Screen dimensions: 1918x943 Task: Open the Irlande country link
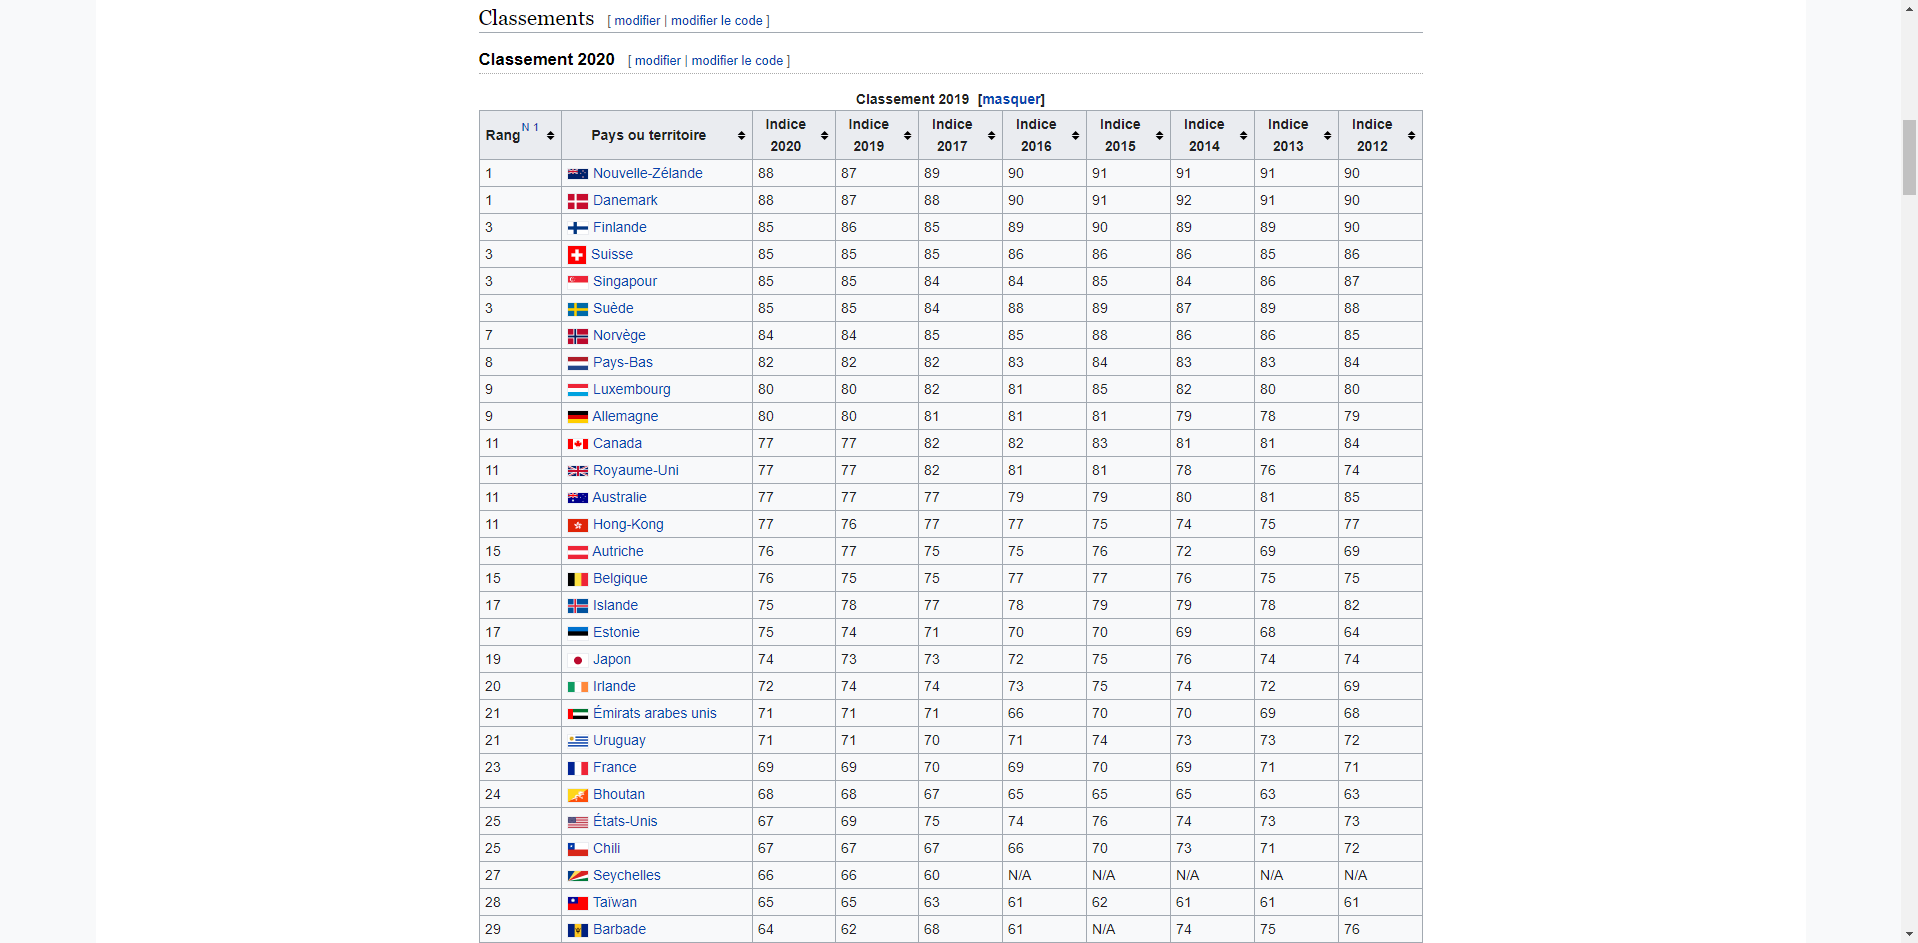pos(614,686)
